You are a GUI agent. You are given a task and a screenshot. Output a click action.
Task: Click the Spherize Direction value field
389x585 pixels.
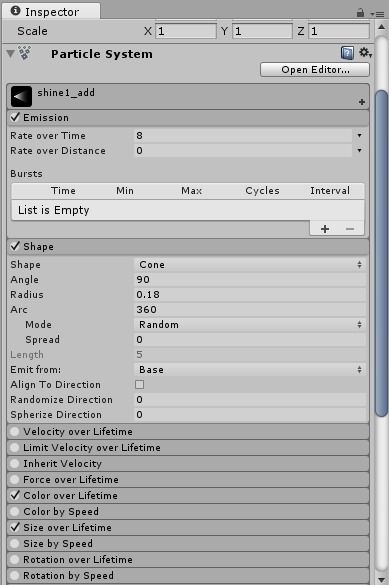(x=250, y=414)
